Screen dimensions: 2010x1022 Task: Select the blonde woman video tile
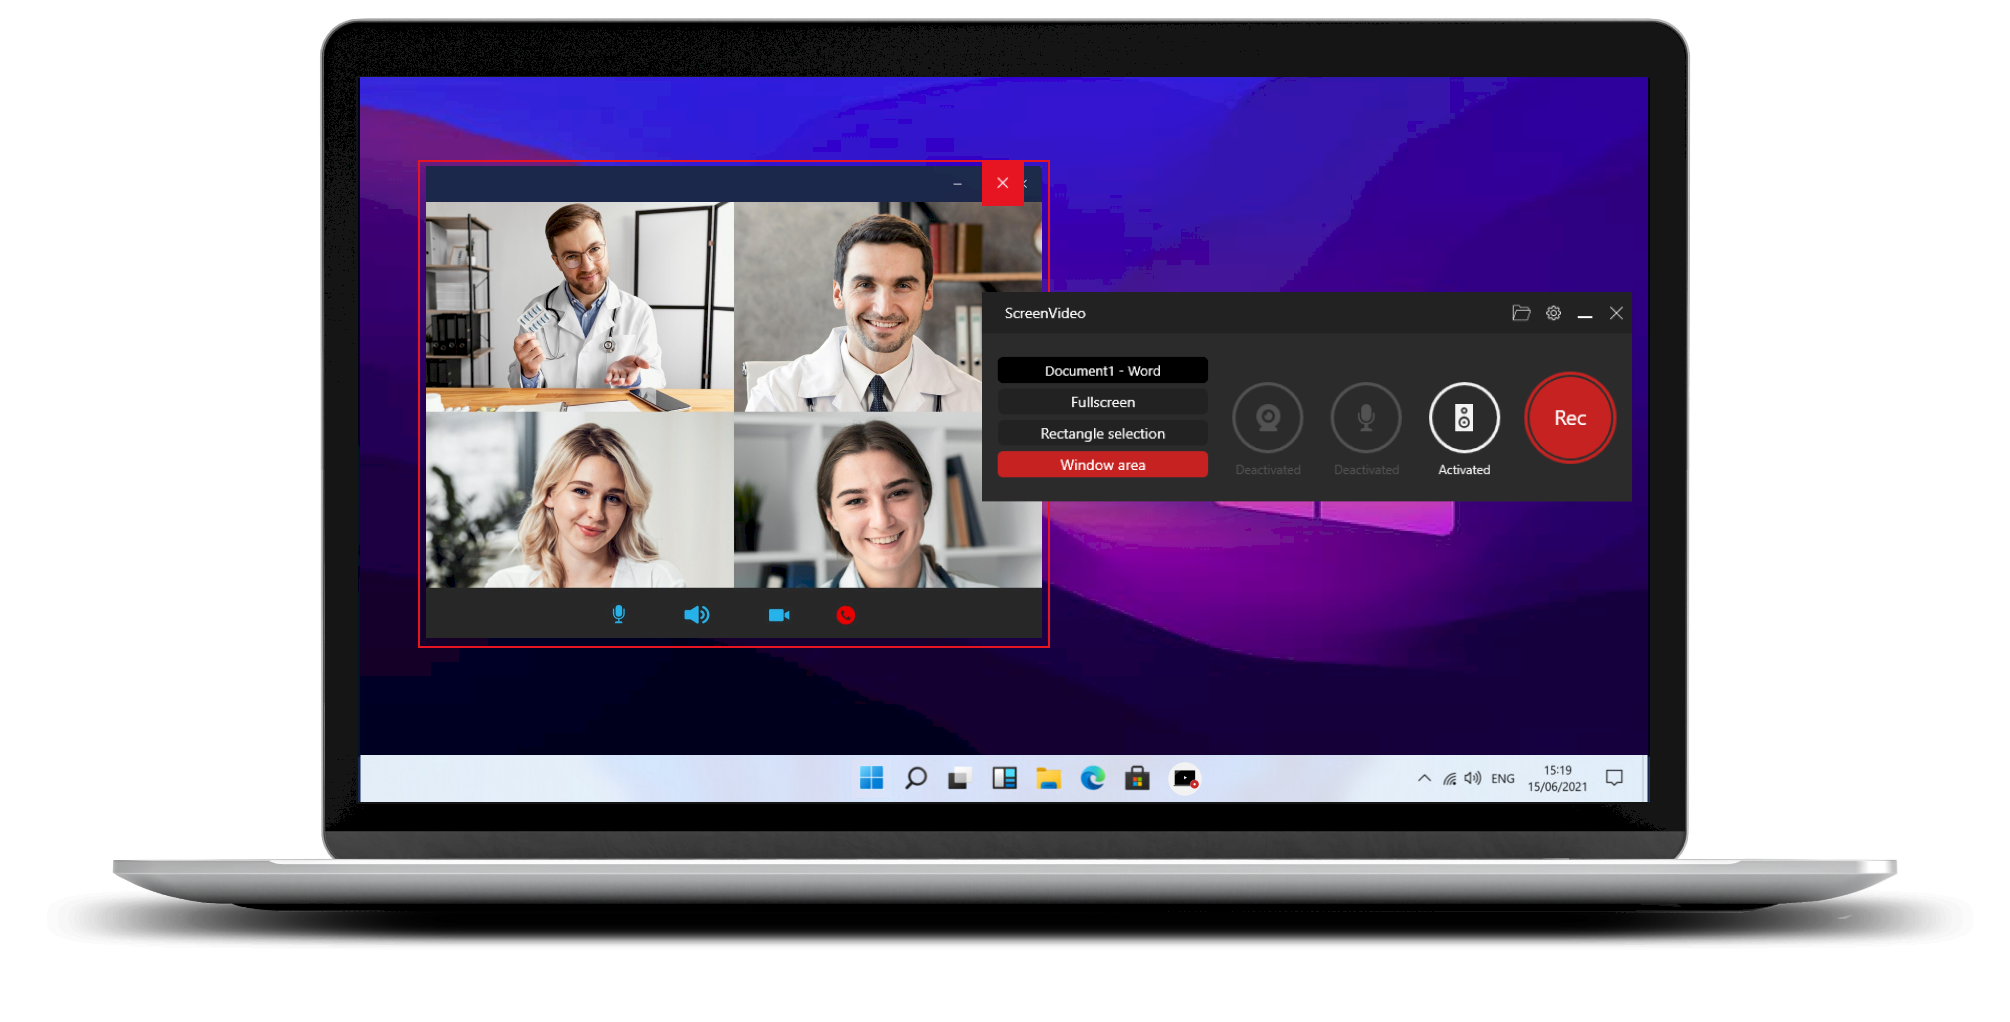pos(579,500)
